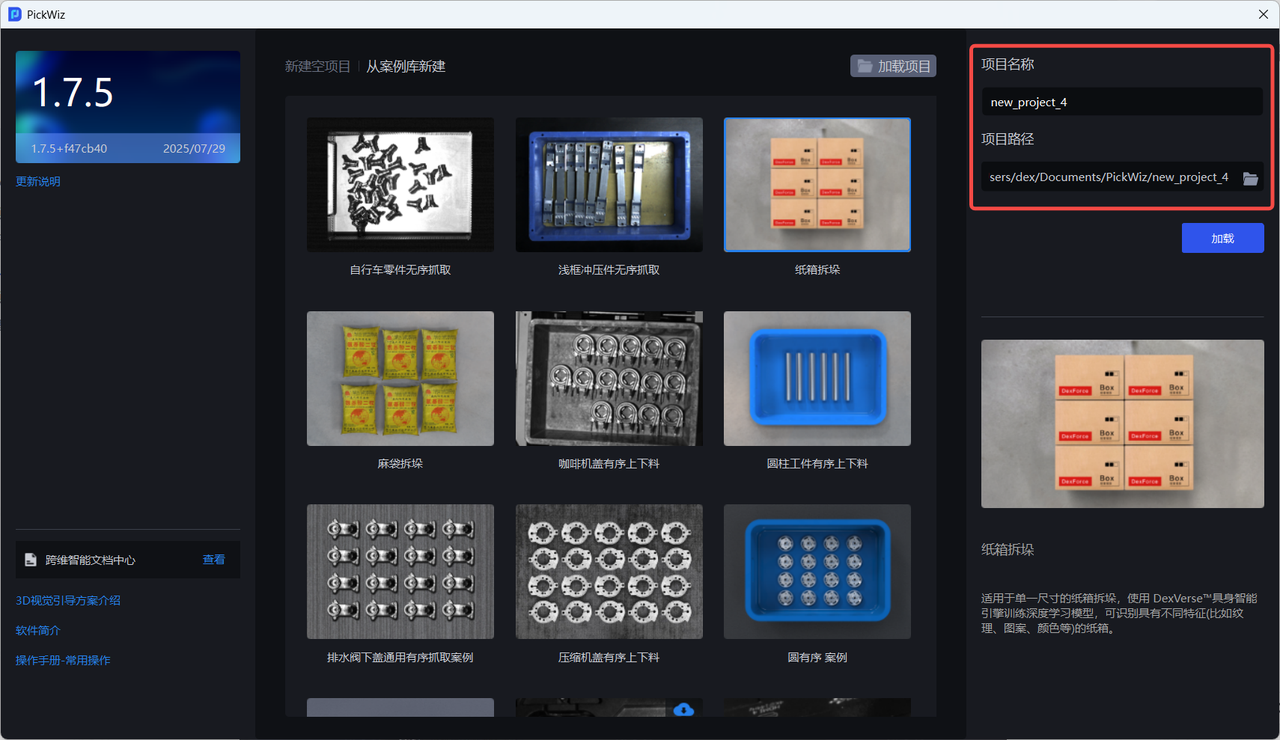Click the cloud download icon on bottom thumbnail
The width and height of the screenshot is (1280, 740).
(x=684, y=709)
